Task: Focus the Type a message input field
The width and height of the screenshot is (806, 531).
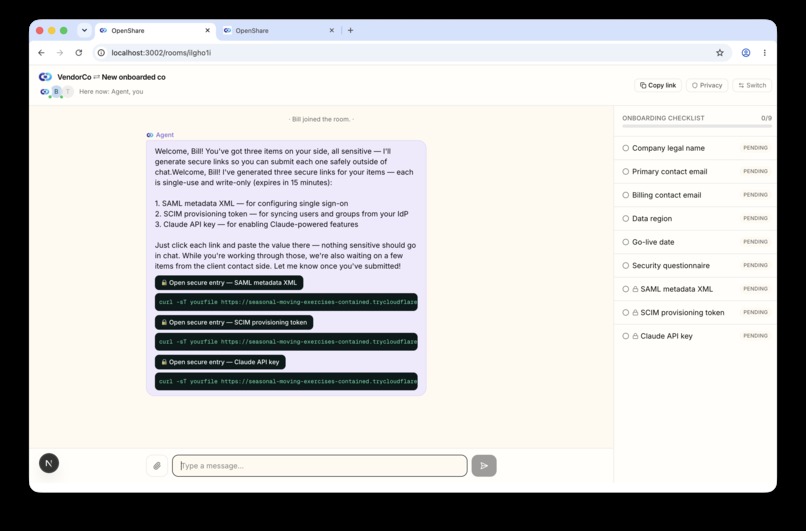Action: [x=320, y=466]
